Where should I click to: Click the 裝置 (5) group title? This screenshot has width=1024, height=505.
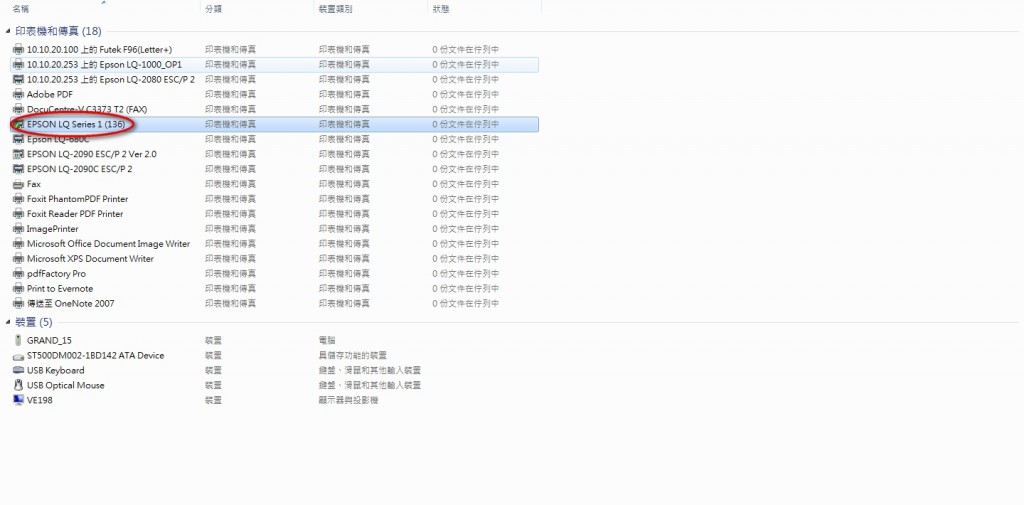coord(33,322)
